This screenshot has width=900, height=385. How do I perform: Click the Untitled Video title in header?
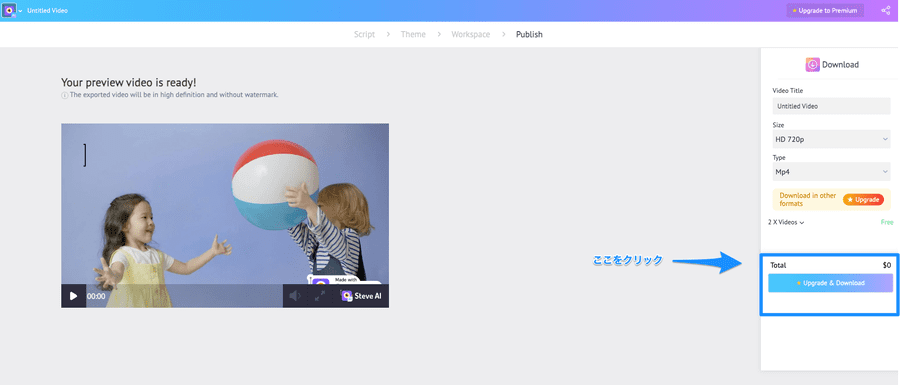coord(47,11)
